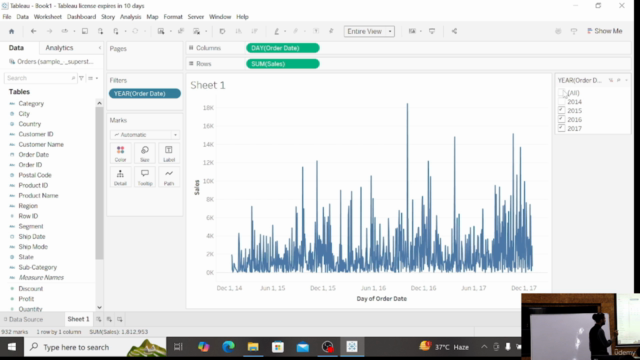Open the Mail app from the taskbar

pyautogui.click(x=303, y=347)
